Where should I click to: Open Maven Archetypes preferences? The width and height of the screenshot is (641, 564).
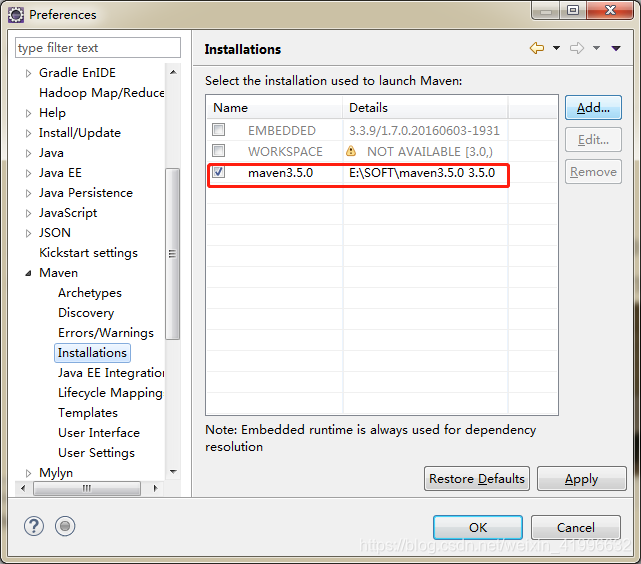pos(90,293)
